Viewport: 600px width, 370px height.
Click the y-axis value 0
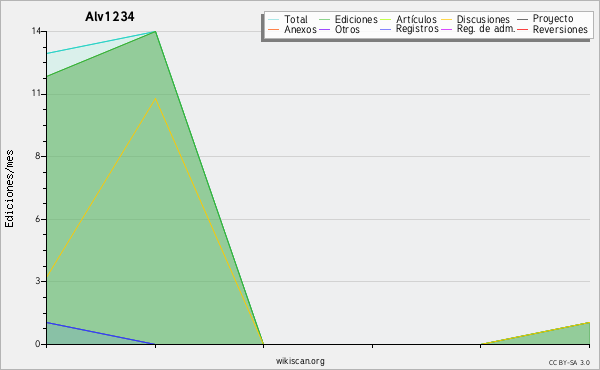pyautogui.click(x=38, y=344)
